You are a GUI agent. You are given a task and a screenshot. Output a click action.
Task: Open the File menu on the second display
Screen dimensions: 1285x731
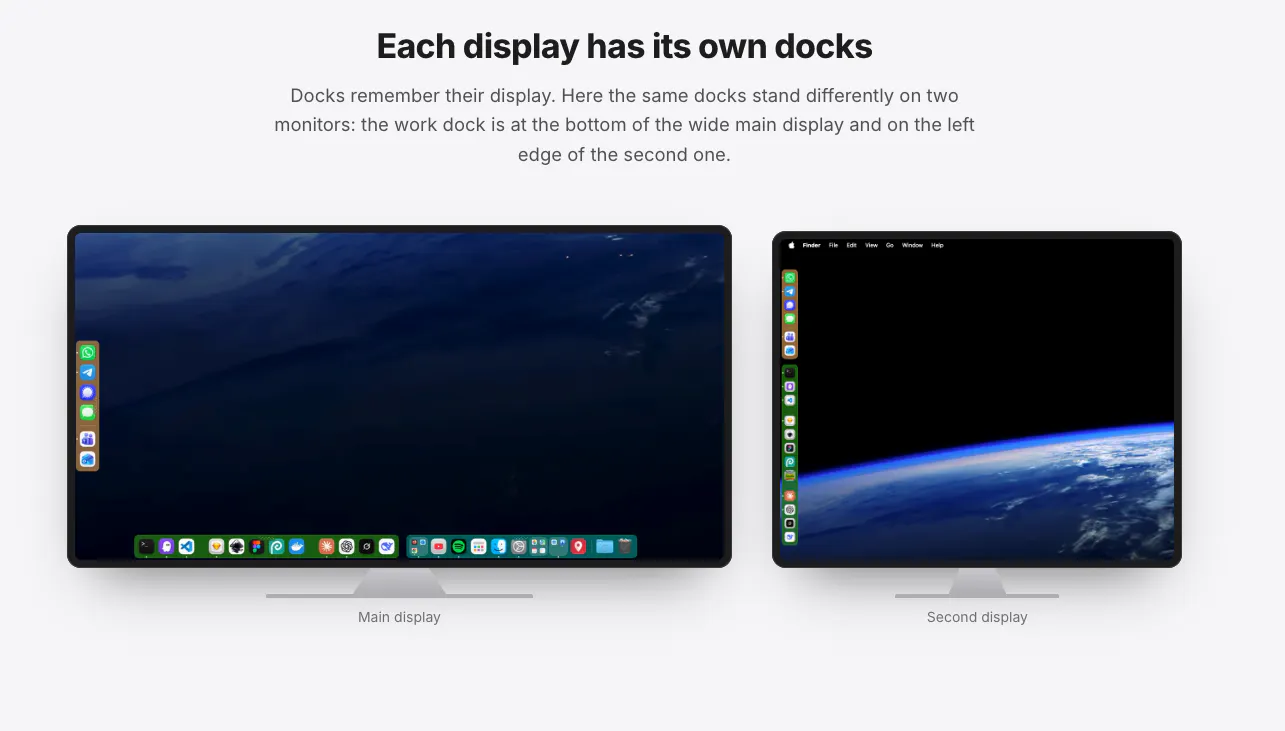click(833, 245)
